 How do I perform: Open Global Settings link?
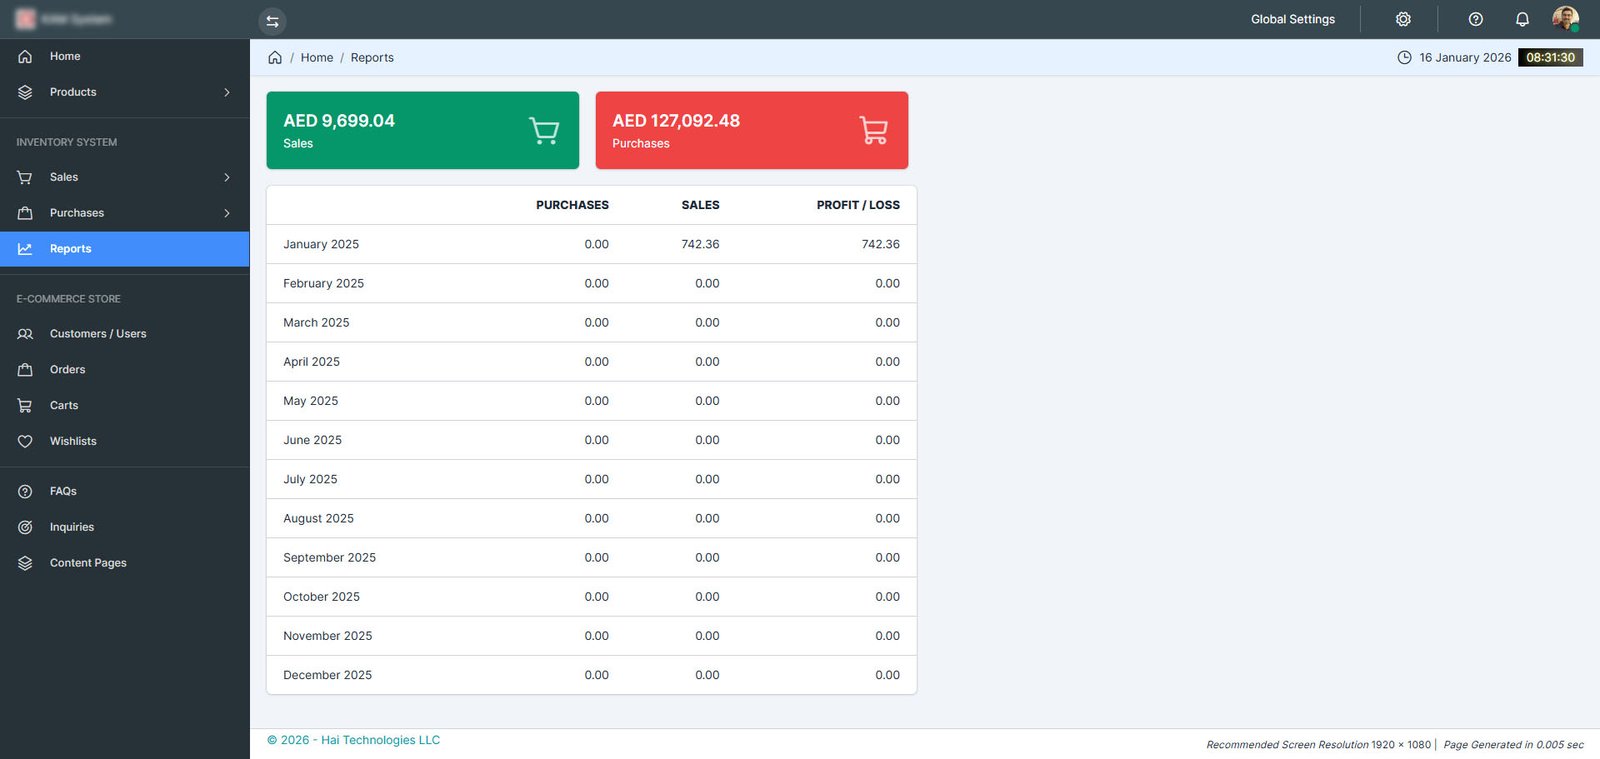click(1292, 19)
